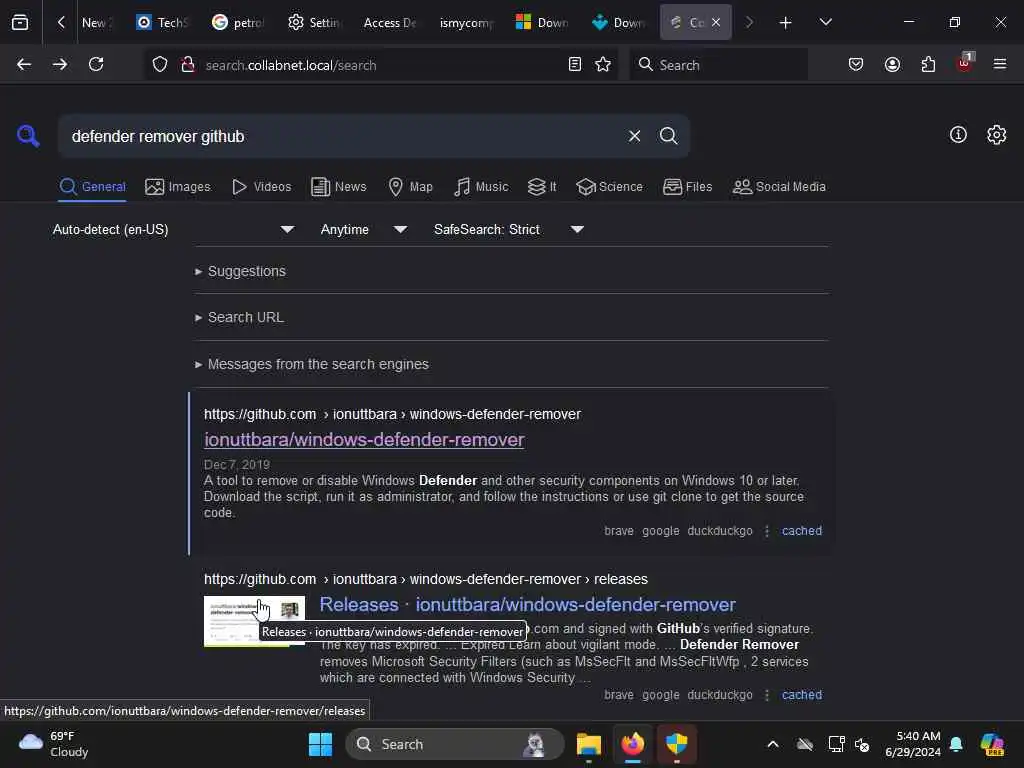Screen dimensions: 1024x768
Task: Open ionuttbara/windows-defender-remover result link
Action: tap(364, 440)
